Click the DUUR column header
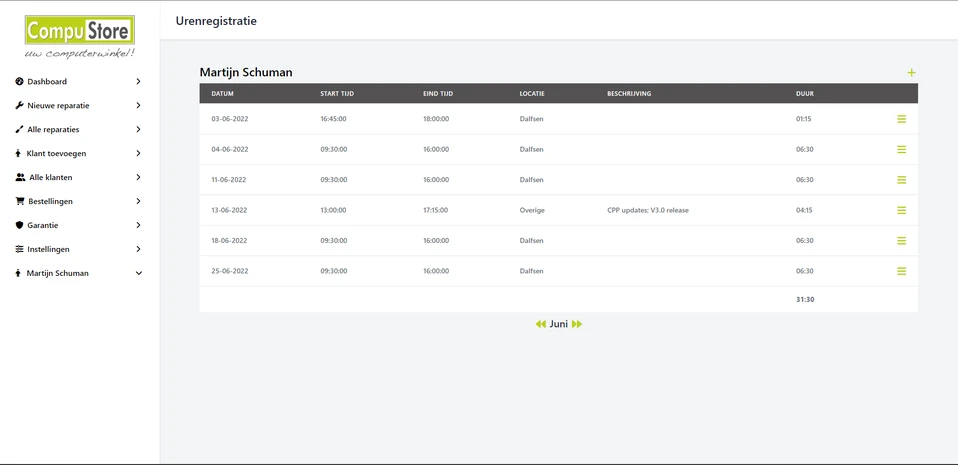The image size is (958, 465). click(805, 93)
